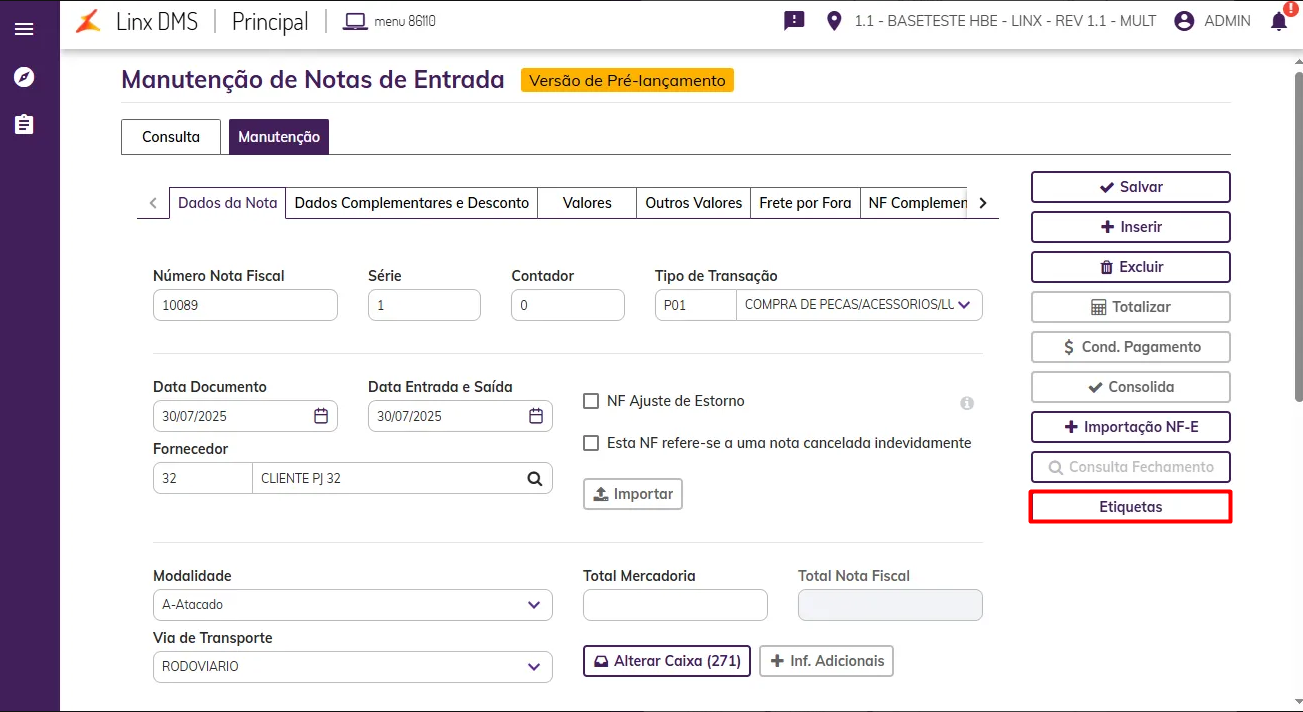Switch to the Consulta tab
Screen dimensions: 1303x712
(171, 137)
